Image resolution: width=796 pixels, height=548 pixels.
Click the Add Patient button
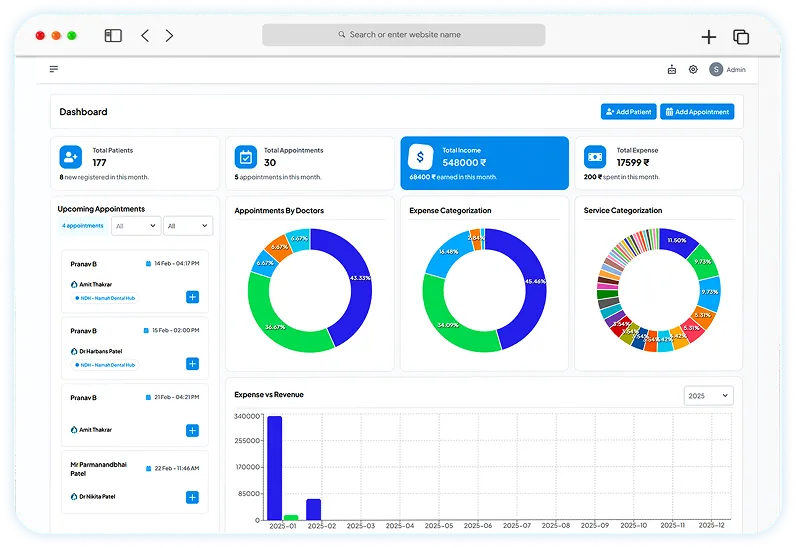click(628, 112)
